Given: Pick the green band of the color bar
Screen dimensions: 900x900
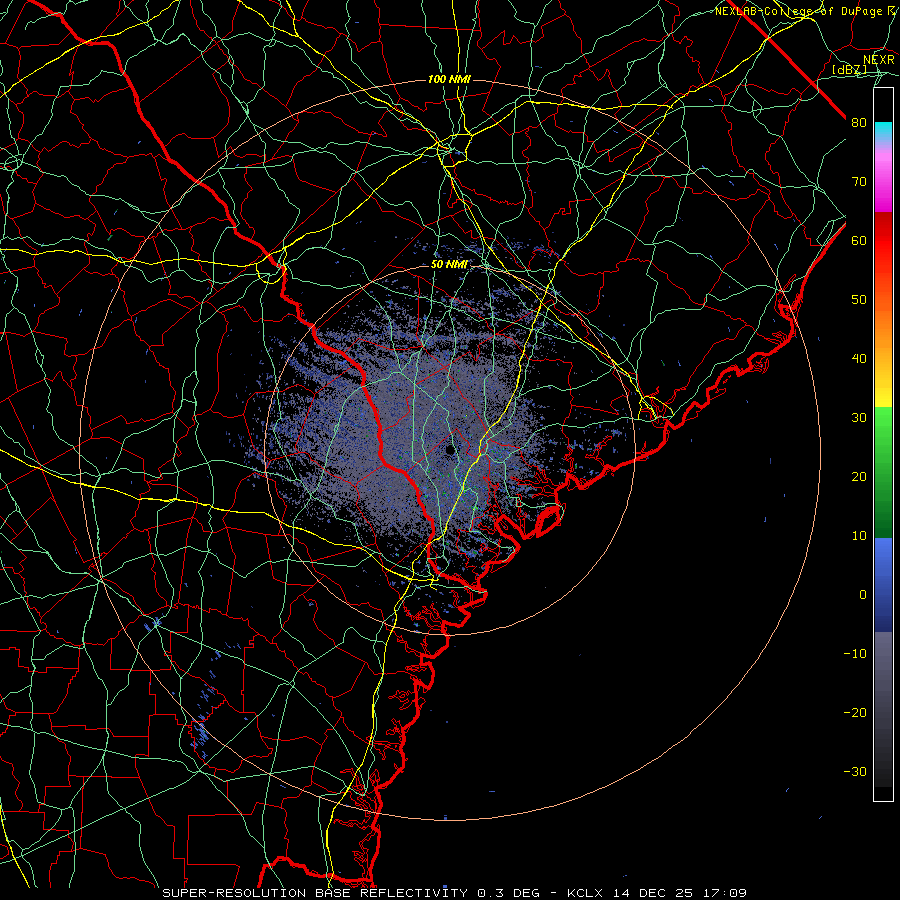Looking at the screenshot, I should point(883,472).
